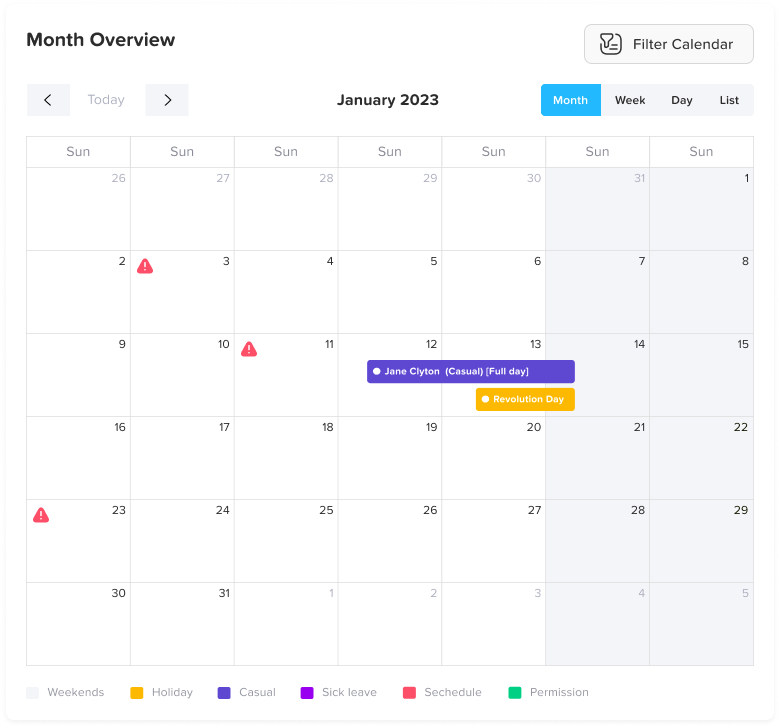Click the purple Sick leave legend swatch
The height and width of the screenshot is (728, 780).
tap(307, 692)
